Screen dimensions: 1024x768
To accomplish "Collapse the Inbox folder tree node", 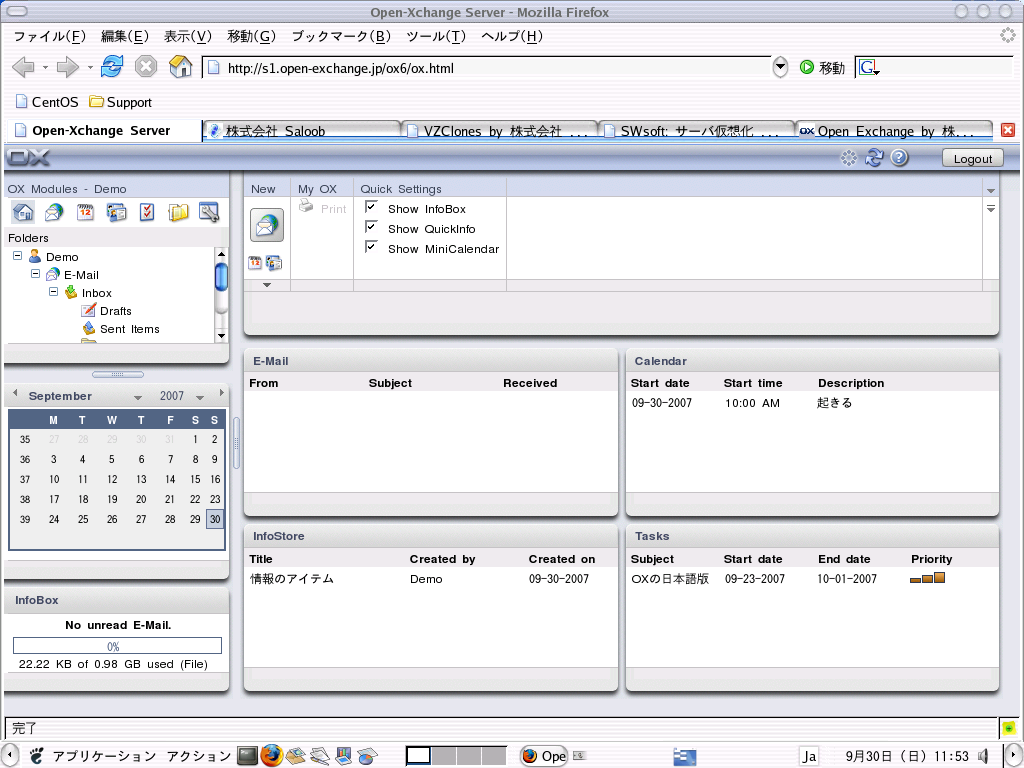I will (x=54, y=292).
